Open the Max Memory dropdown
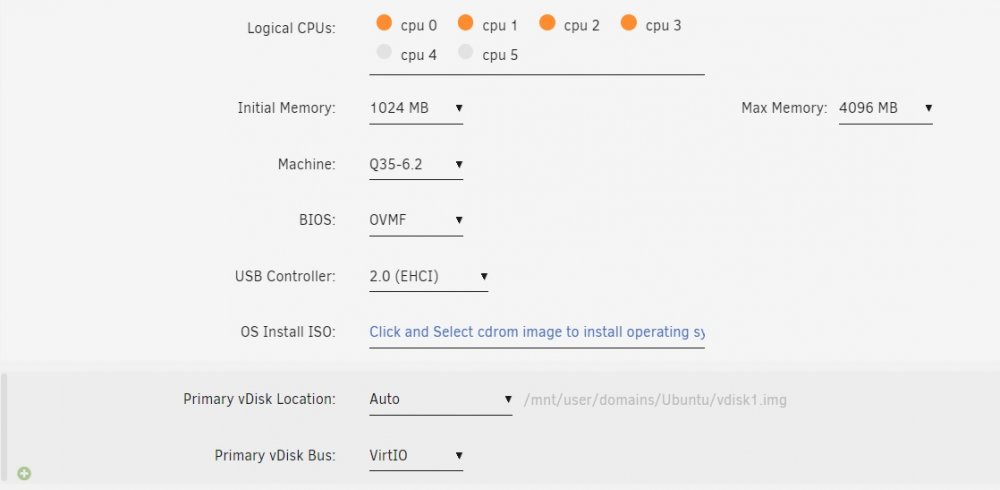Image resolution: width=1000 pixels, height=490 pixels. coord(885,108)
